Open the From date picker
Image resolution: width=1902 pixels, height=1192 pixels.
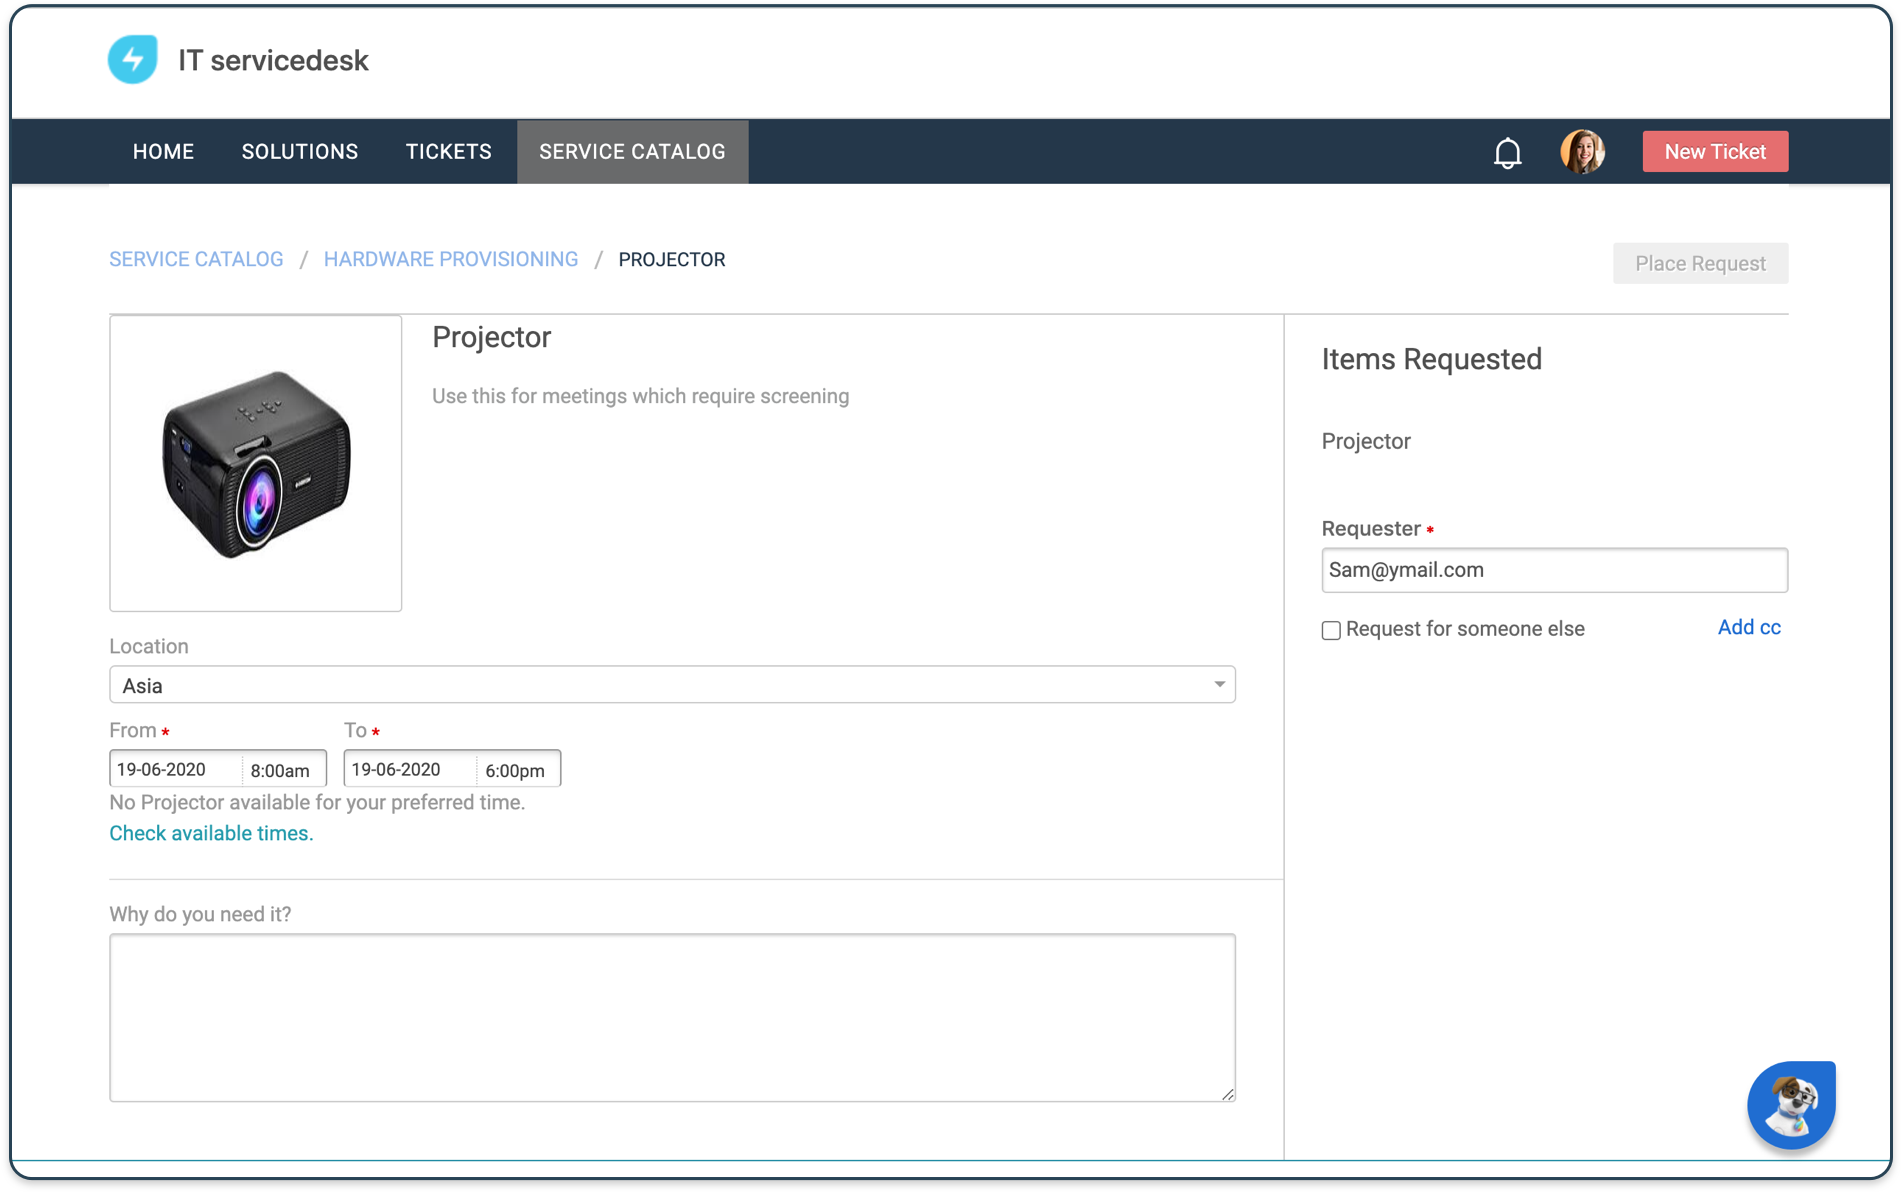(172, 768)
